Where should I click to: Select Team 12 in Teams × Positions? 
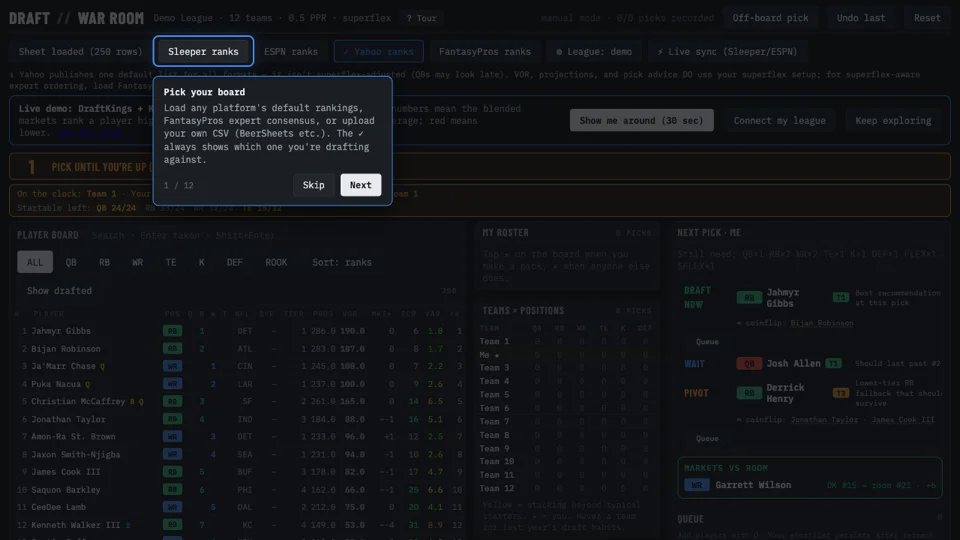coord(566,488)
